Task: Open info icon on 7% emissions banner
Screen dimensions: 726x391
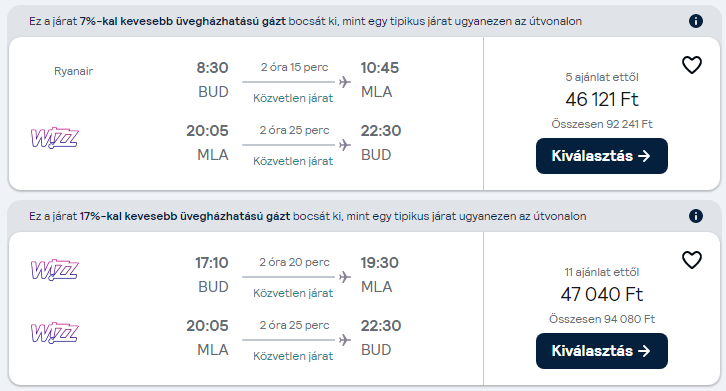Action: point(695,21)
